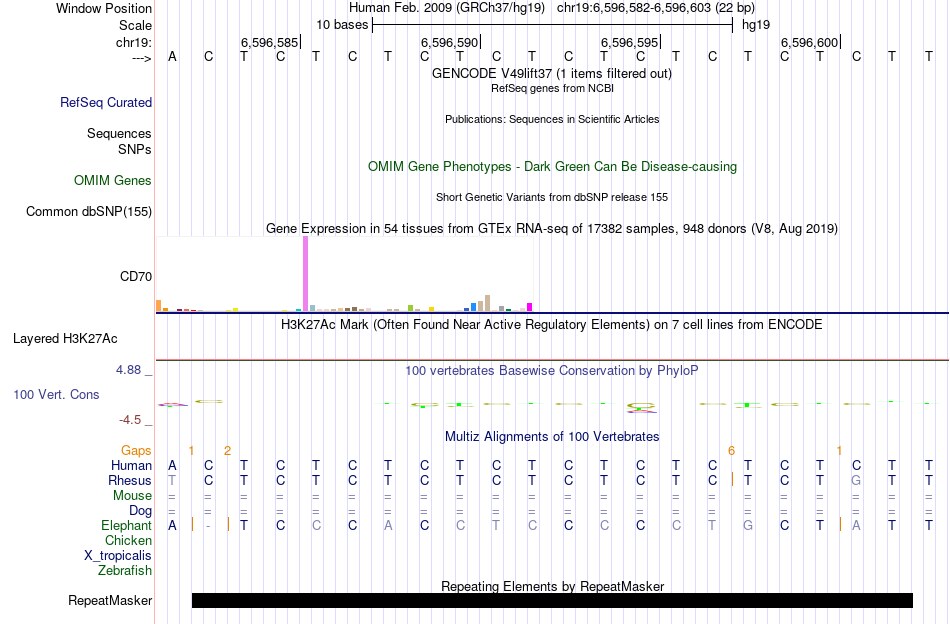Click the OMIM Gene Phenotypes green title
This screenshot has height=624, width=950.
tap(552, 167)
